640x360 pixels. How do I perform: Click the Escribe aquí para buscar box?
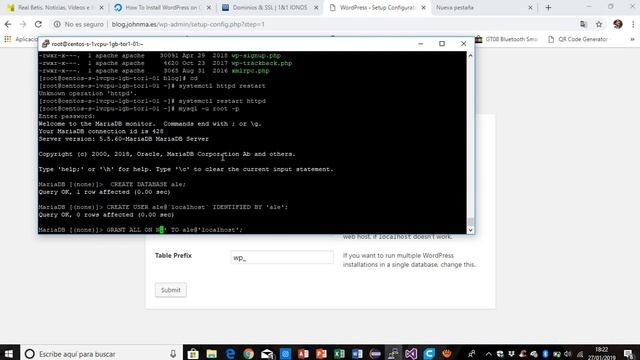102,353
